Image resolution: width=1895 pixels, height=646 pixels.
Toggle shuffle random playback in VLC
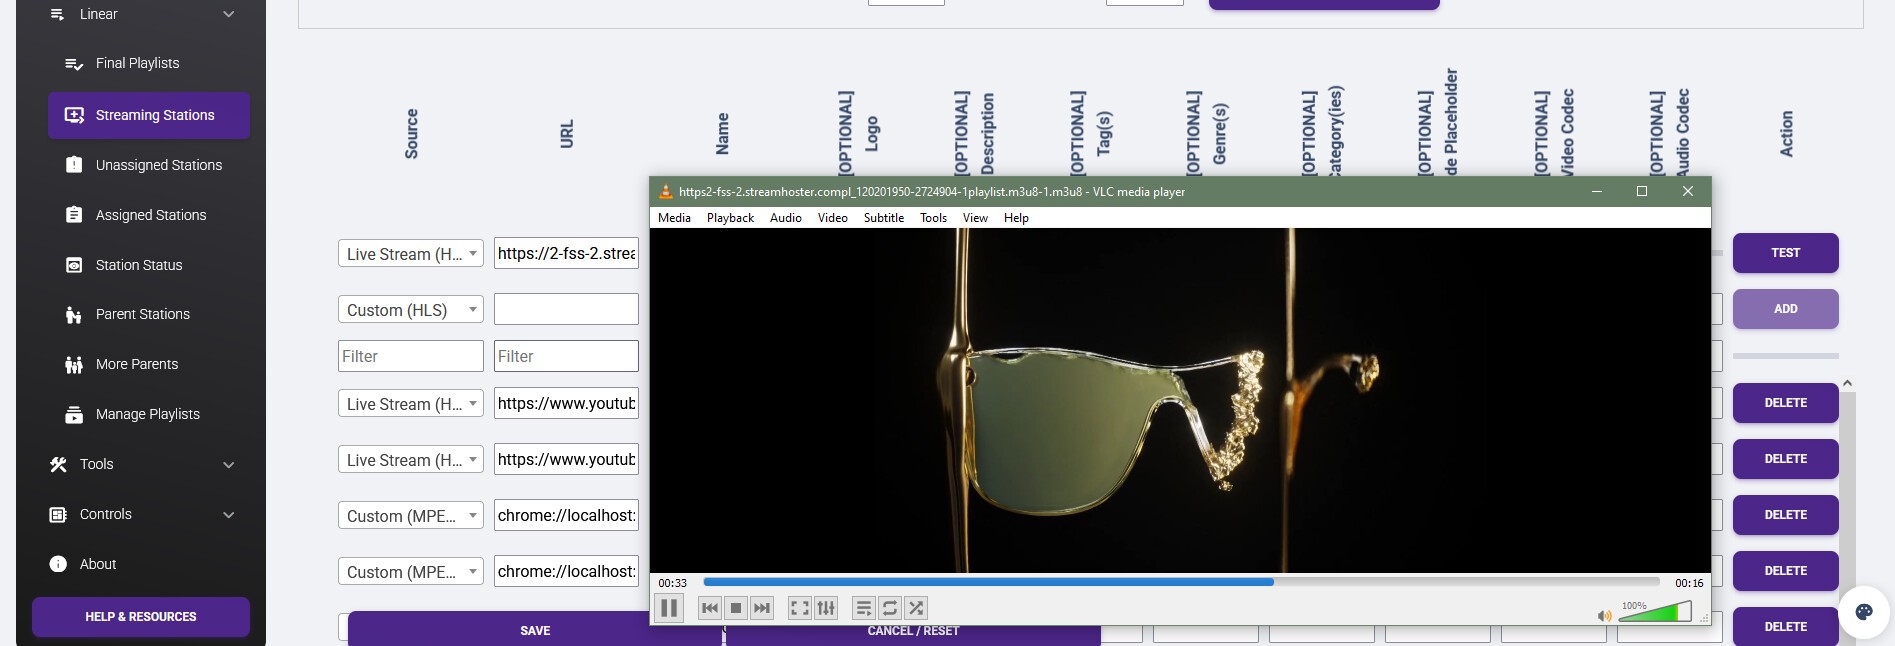[x=916, y=608]
